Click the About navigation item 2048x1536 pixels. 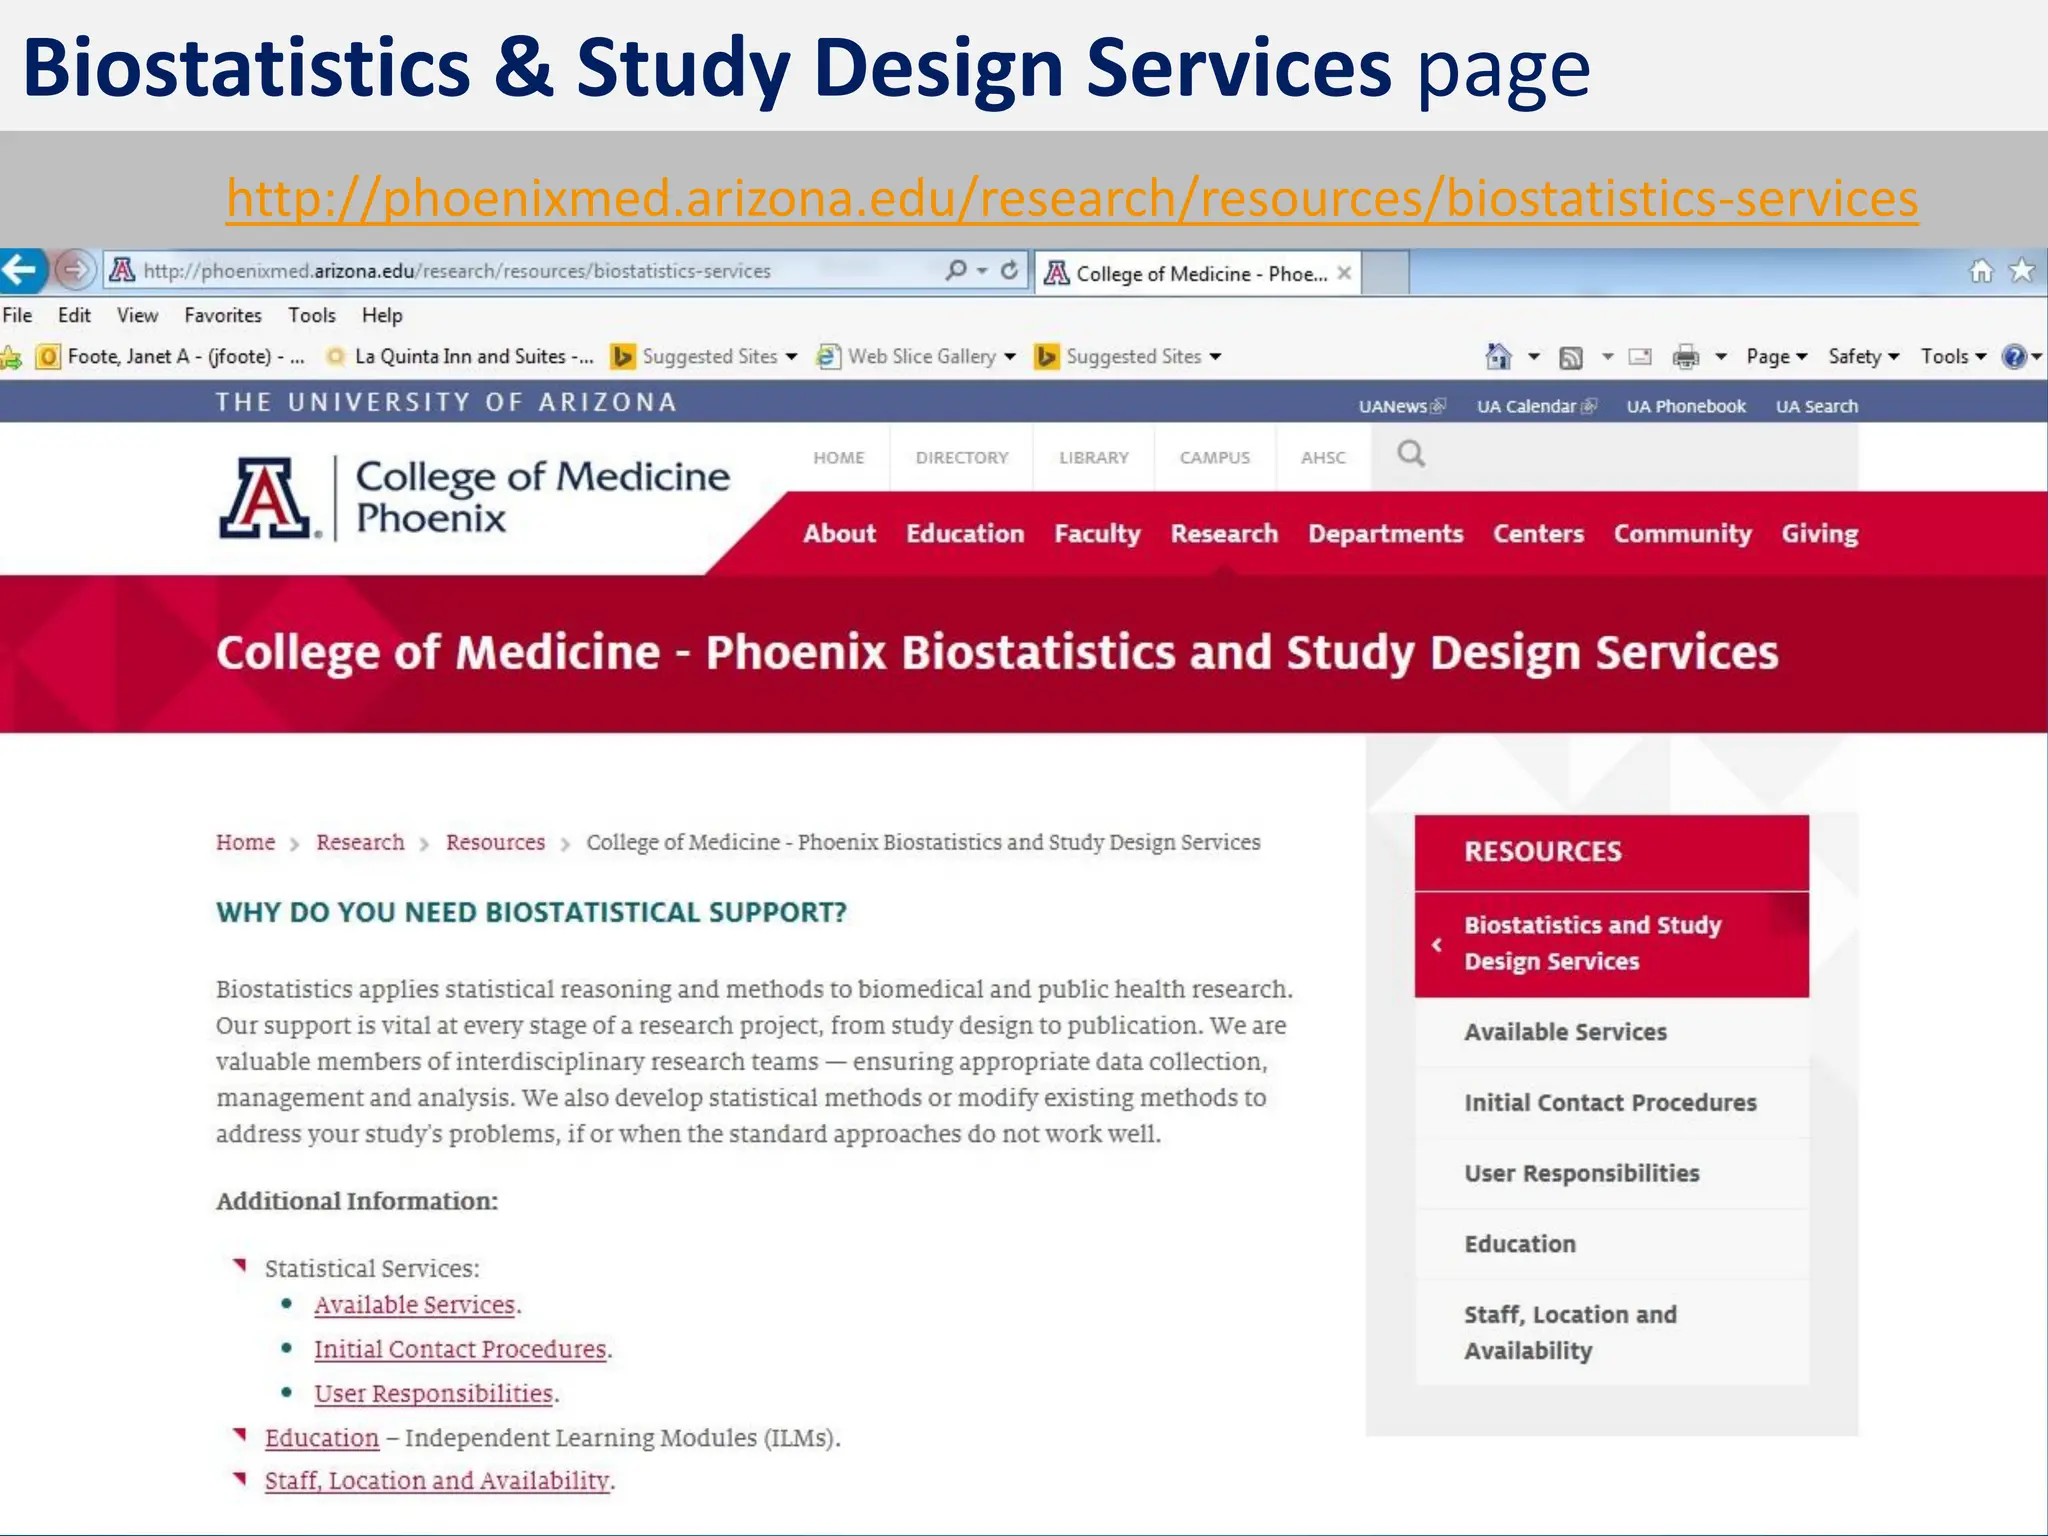coord(840,534)
